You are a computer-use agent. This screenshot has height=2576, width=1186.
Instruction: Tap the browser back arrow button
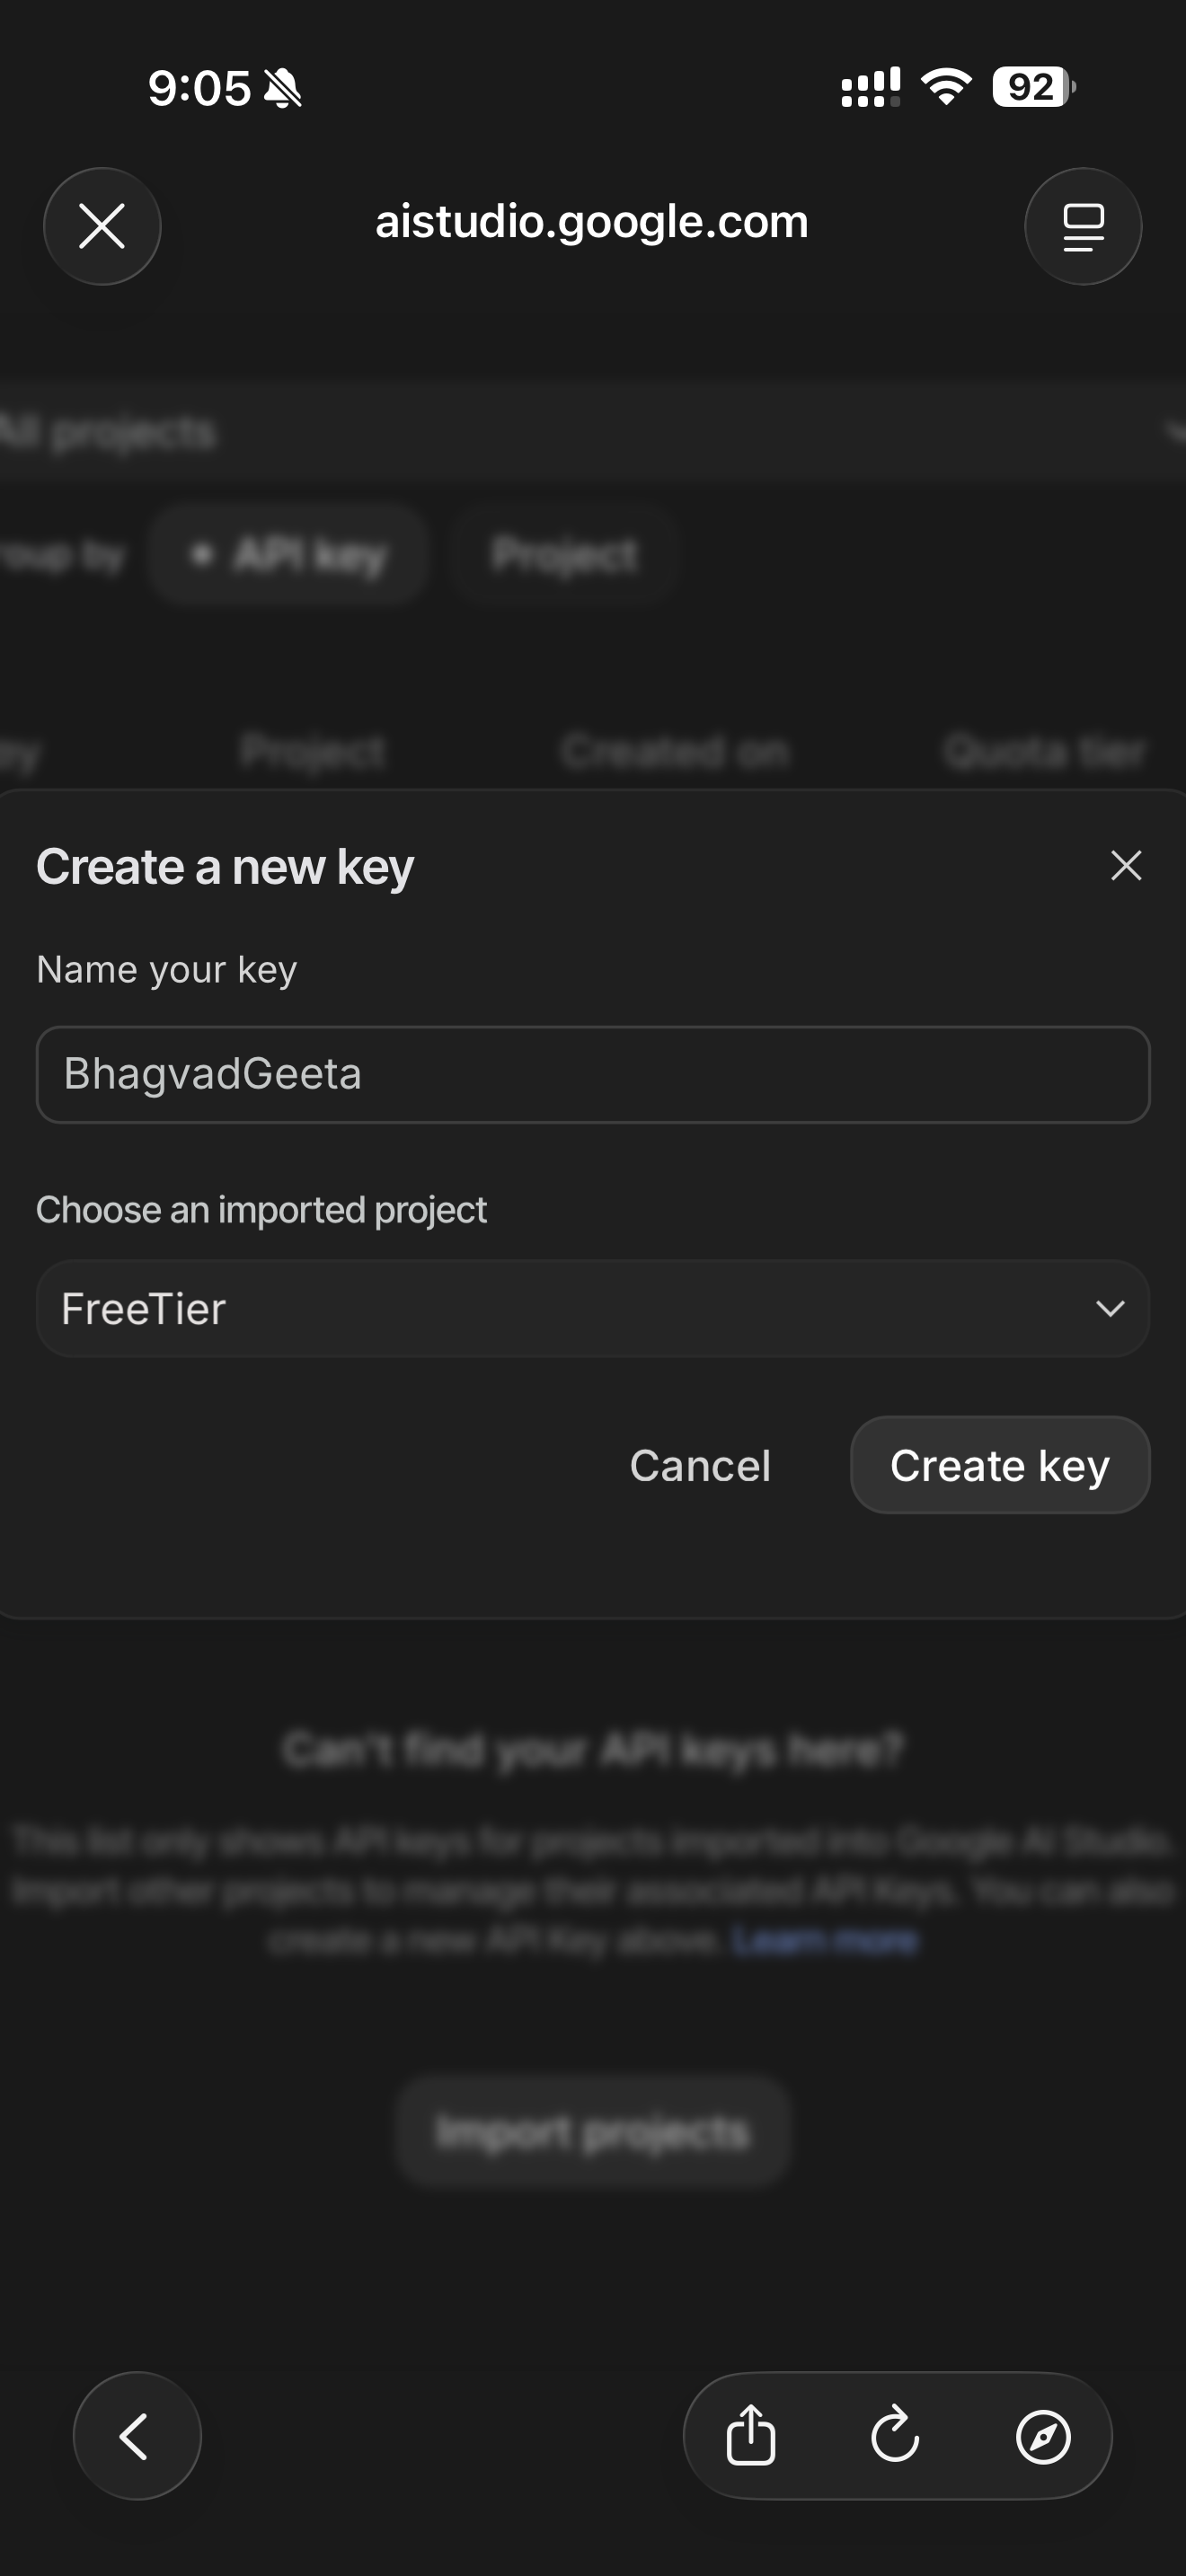137,2436
